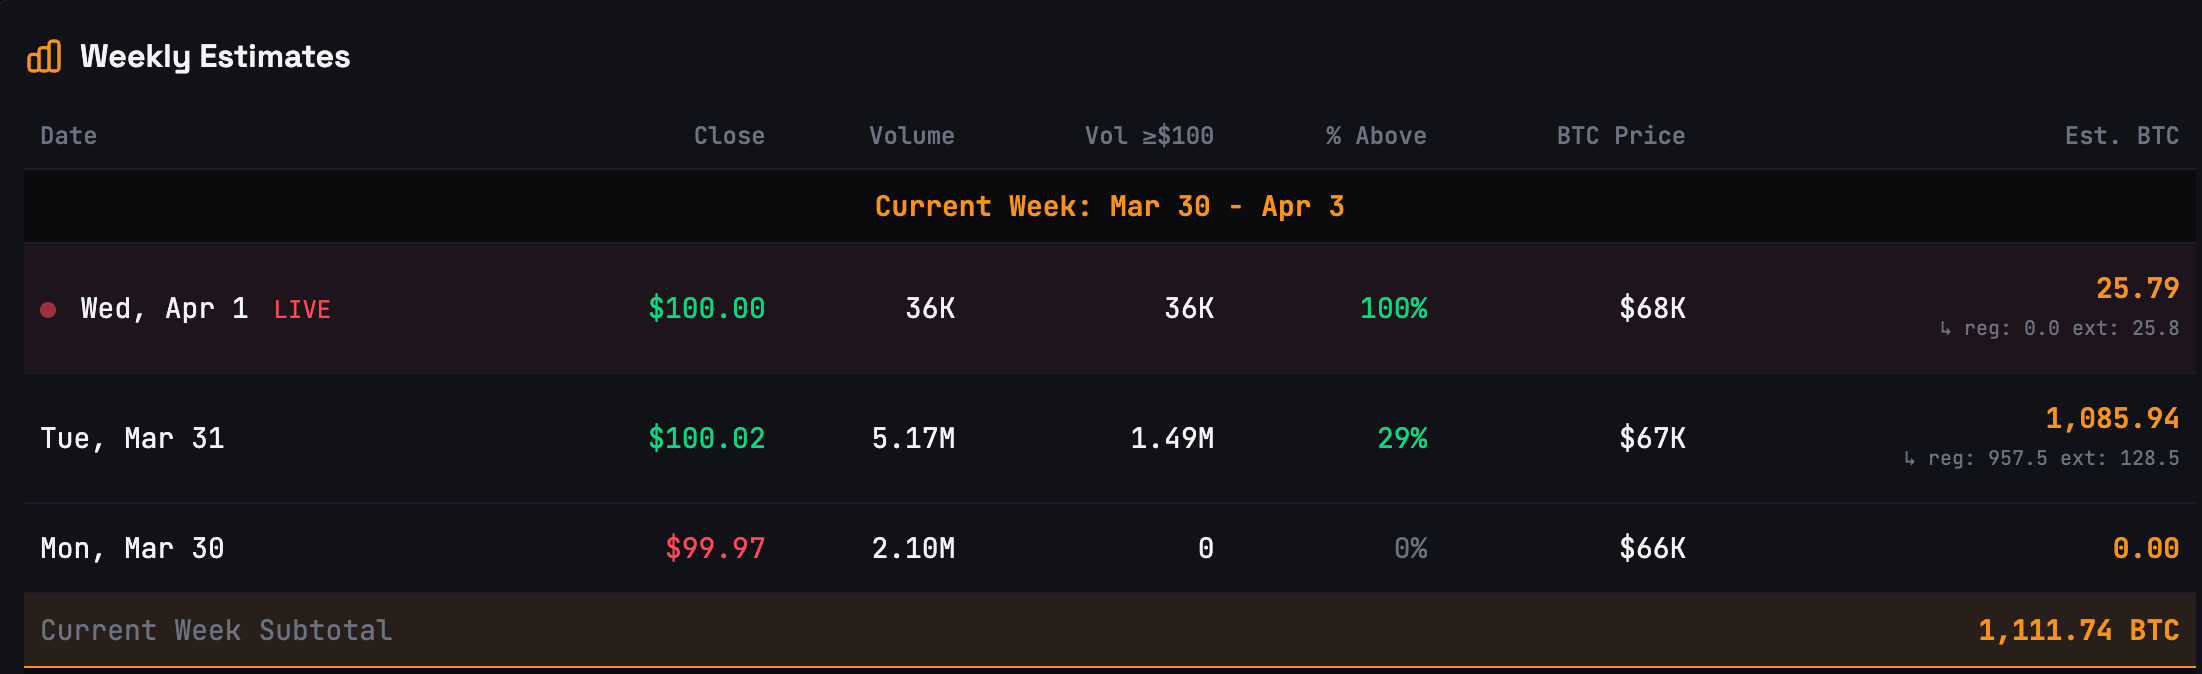This screenshot has width=2202, height=674.
Task: Click the Date column header
Action: click(67, 135)
